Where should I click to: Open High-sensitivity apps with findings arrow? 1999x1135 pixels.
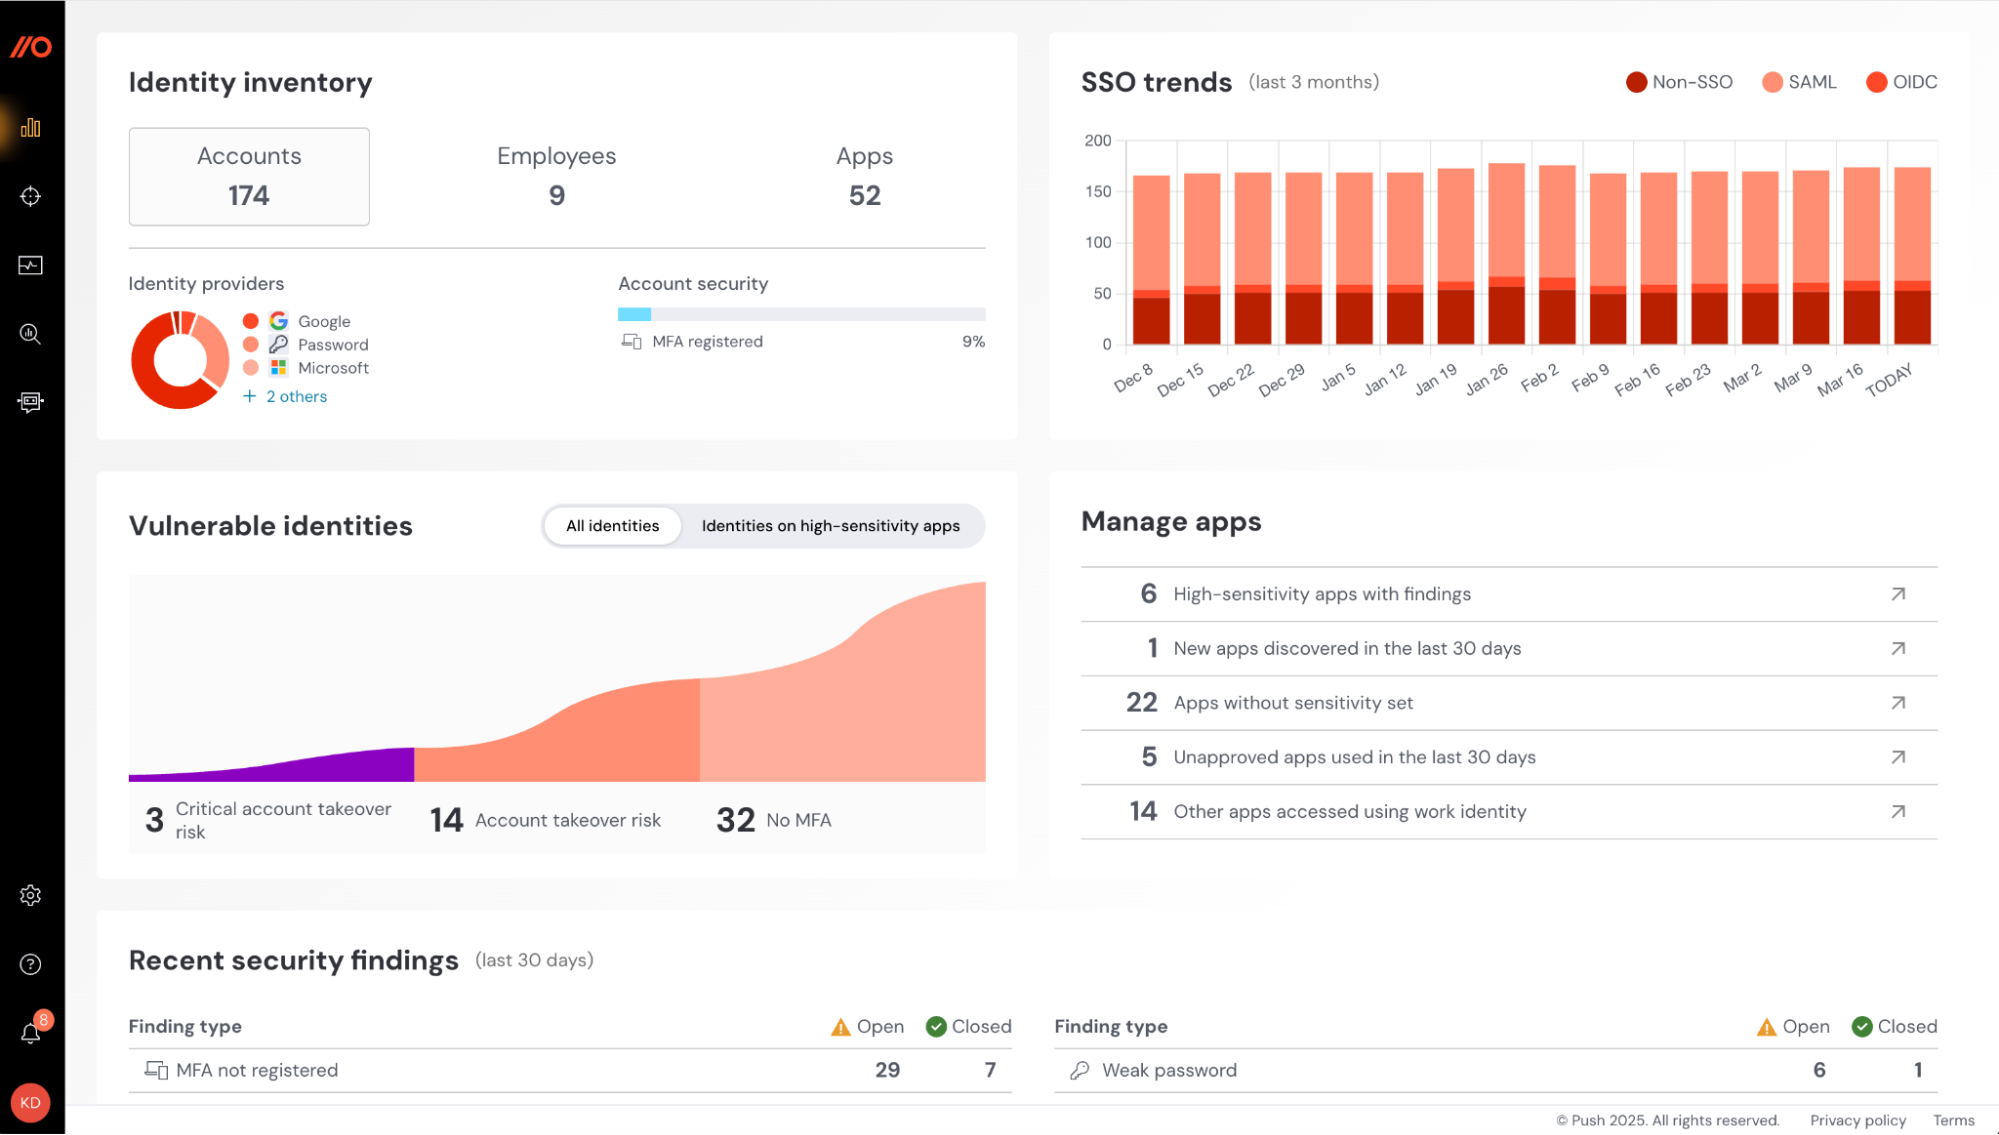tap(1897, 594)
